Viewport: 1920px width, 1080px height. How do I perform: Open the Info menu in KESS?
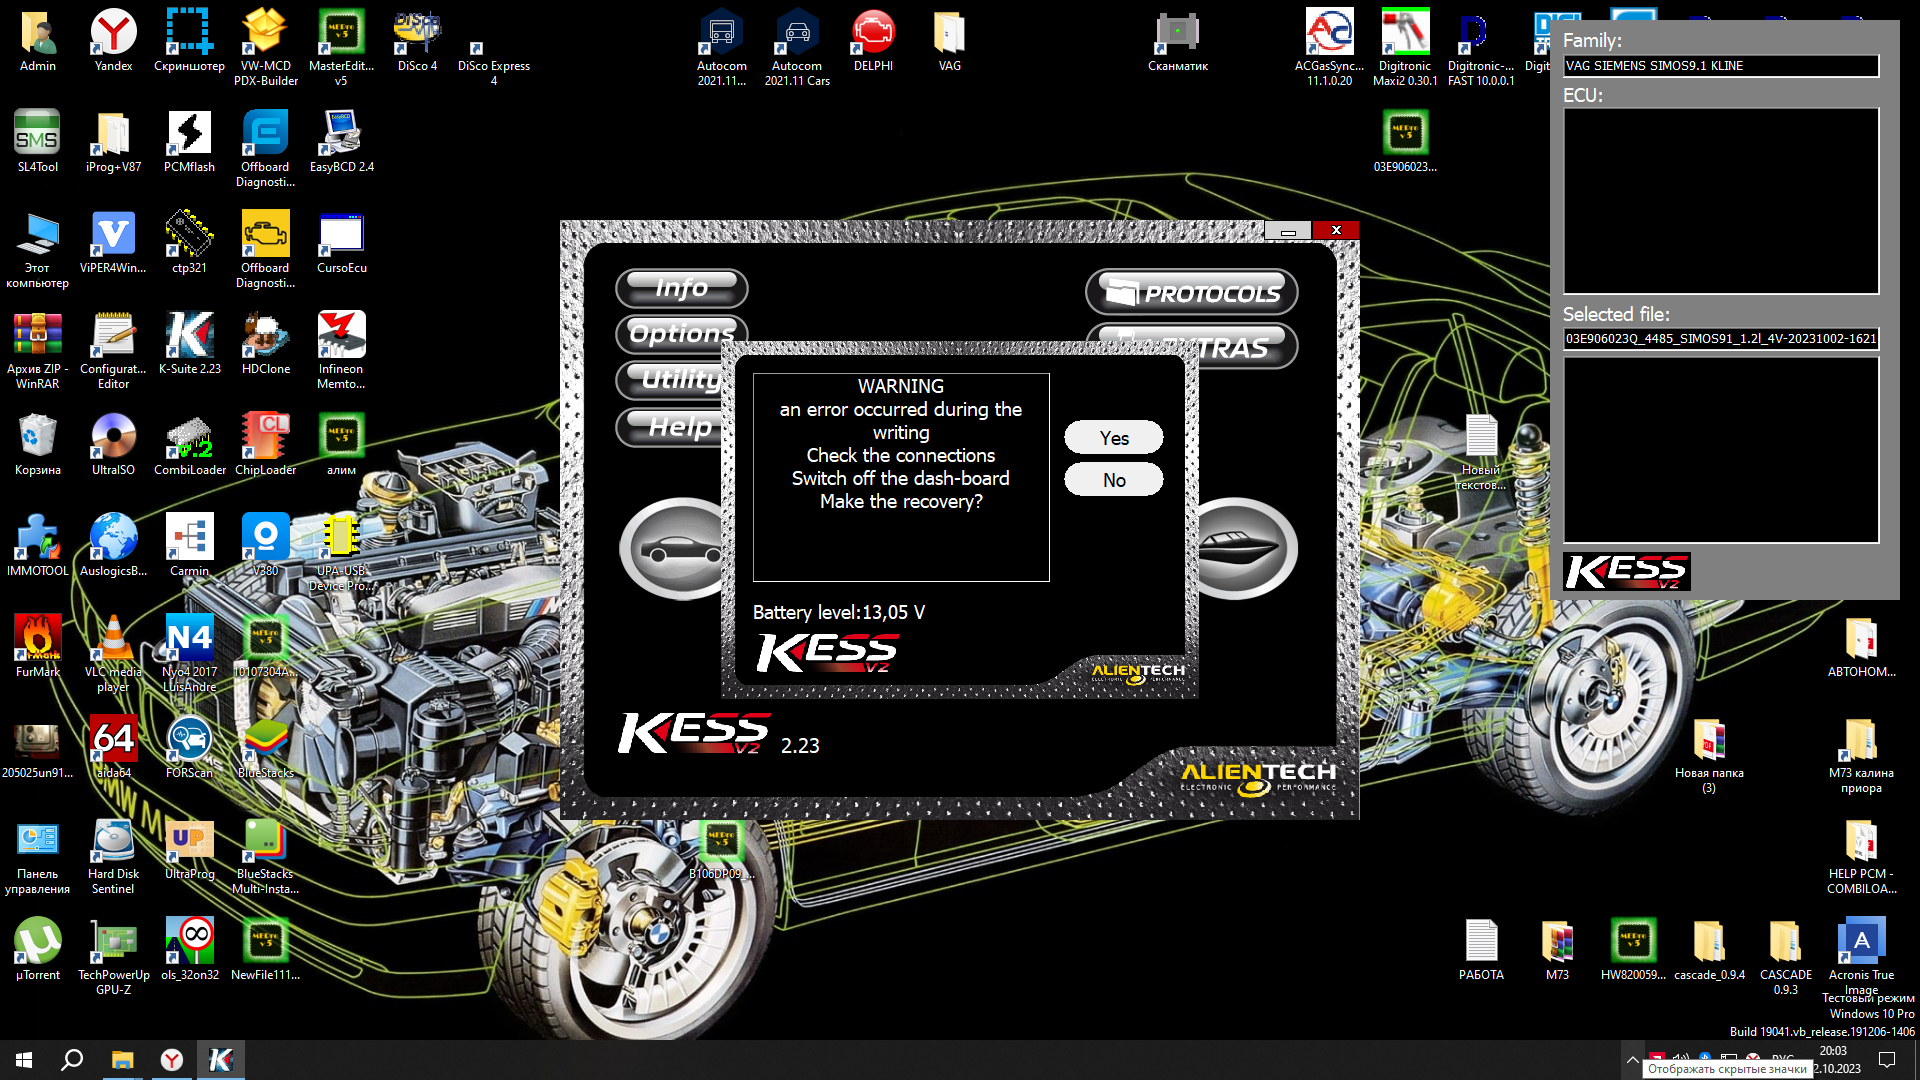(x=681, y=288)
